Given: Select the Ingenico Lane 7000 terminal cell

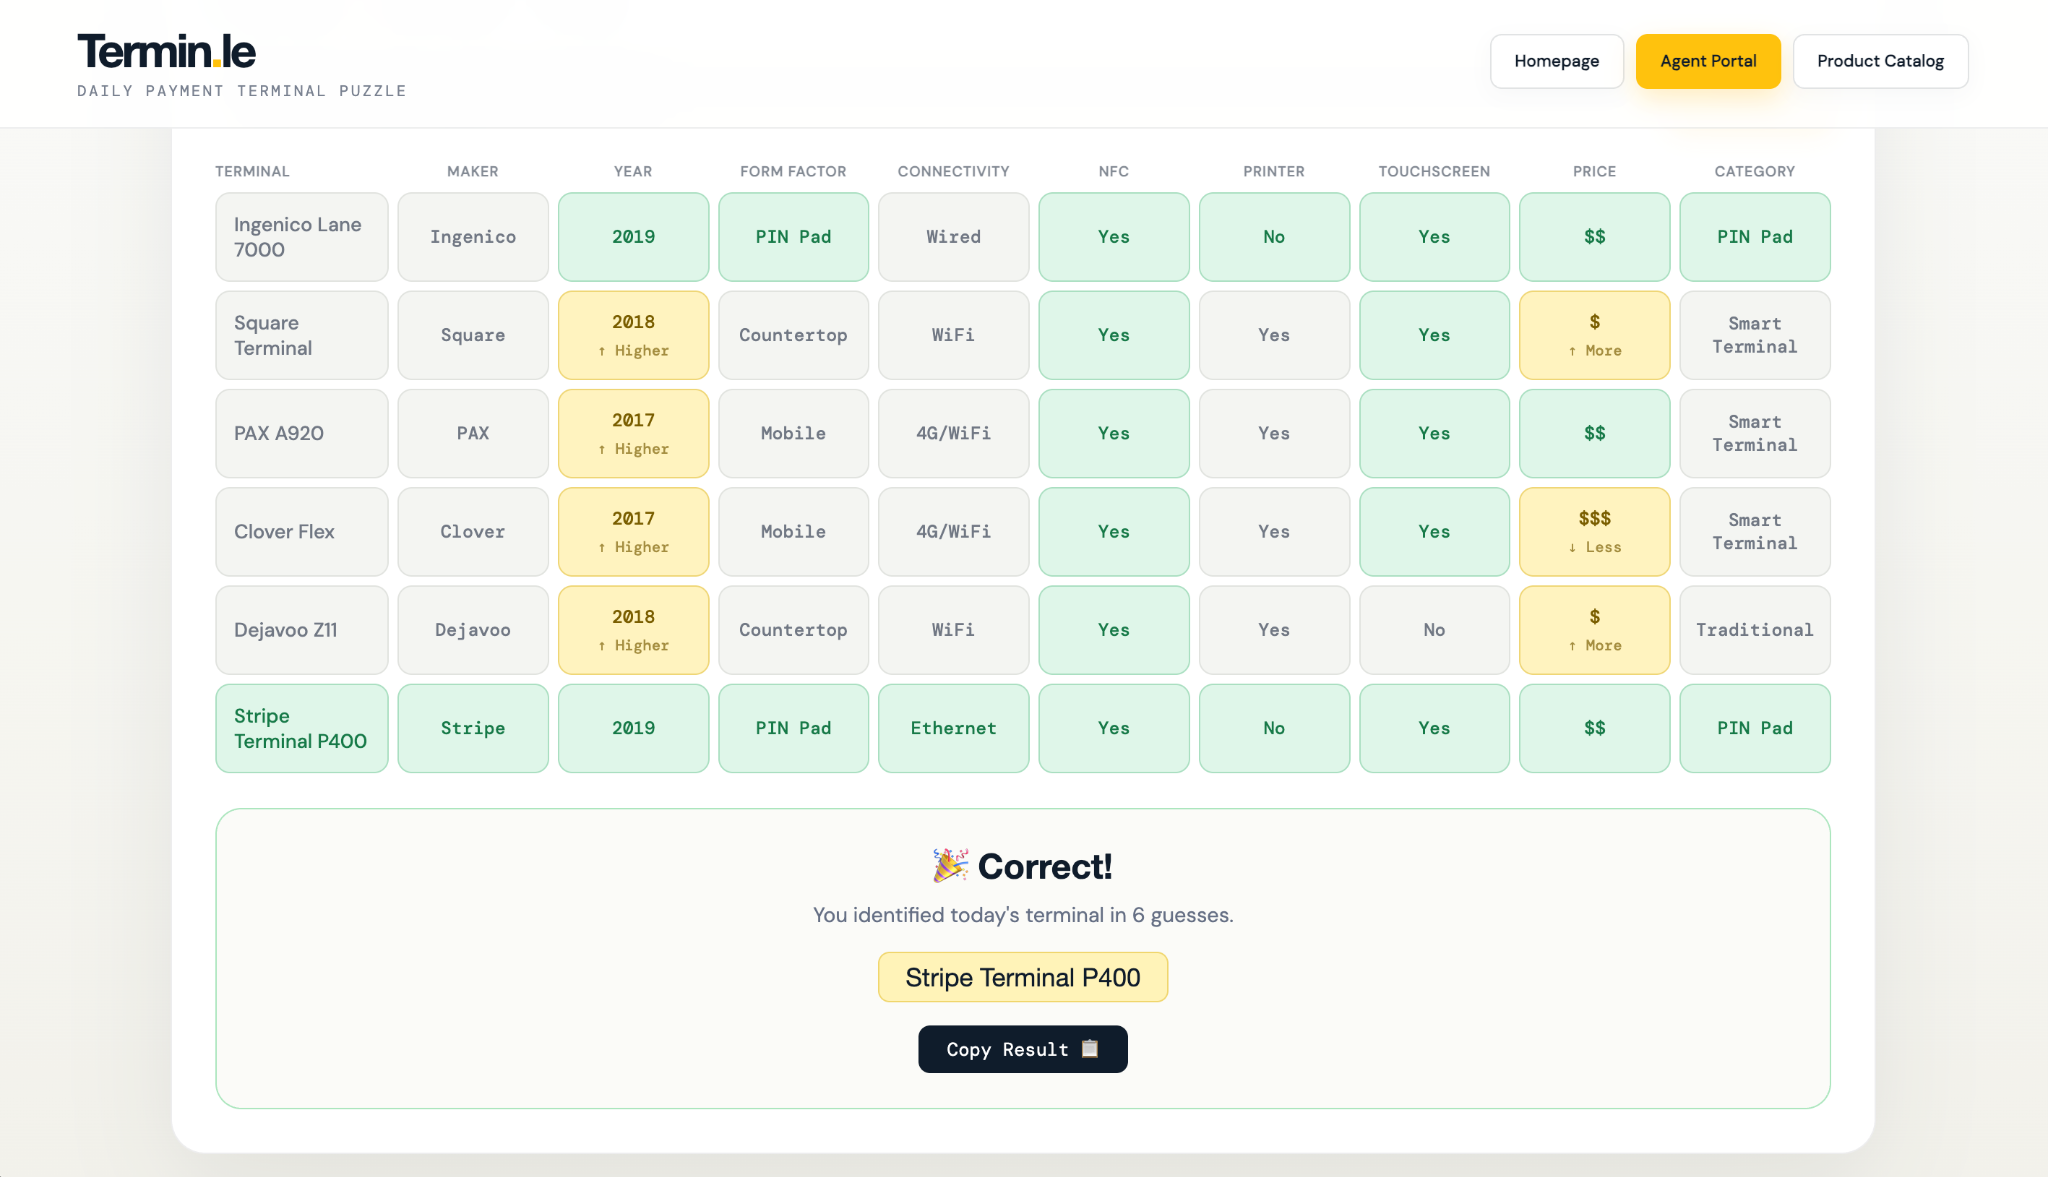Looking at the screenshot, I should (301, 237).
